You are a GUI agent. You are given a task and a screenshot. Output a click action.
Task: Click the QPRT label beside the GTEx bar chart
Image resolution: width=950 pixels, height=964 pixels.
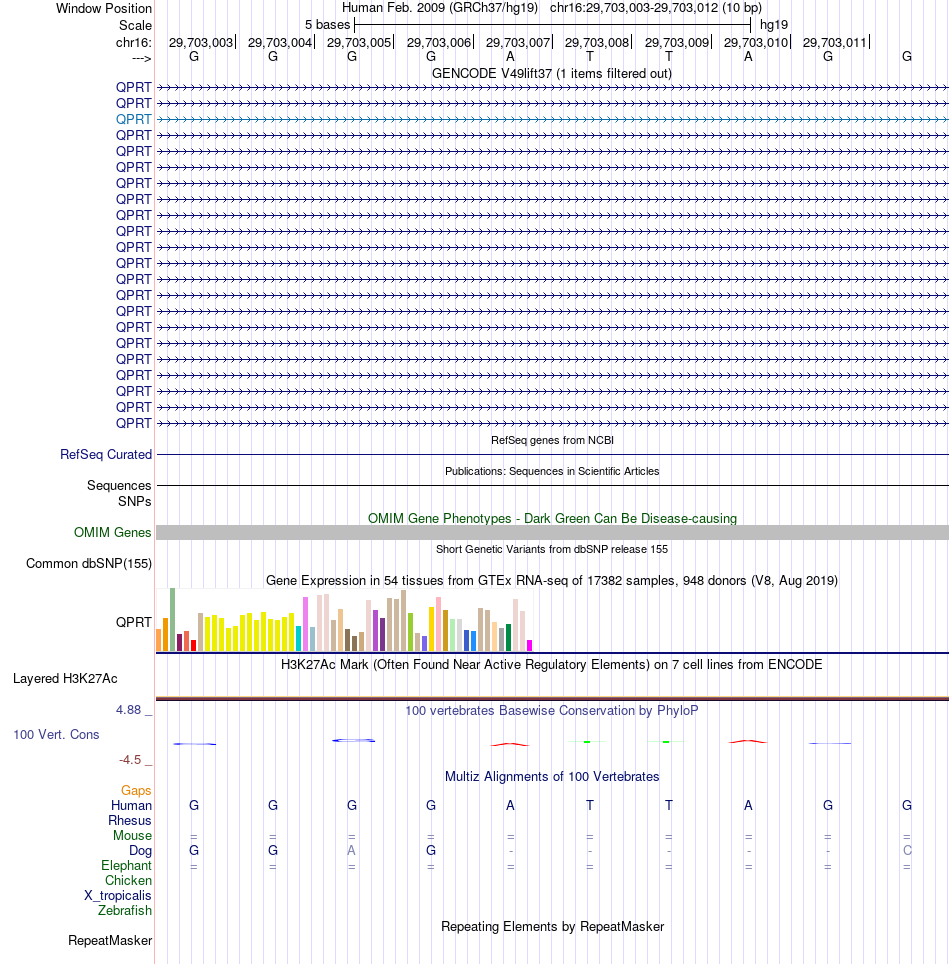133,622
